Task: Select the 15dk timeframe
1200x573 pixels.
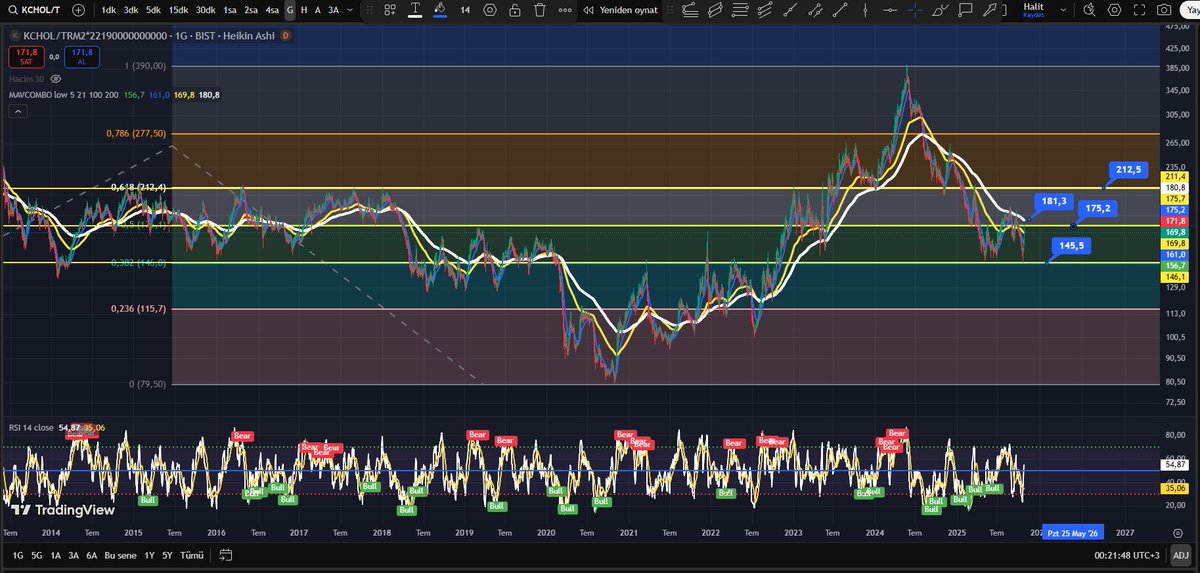Action: click(178, 9)
